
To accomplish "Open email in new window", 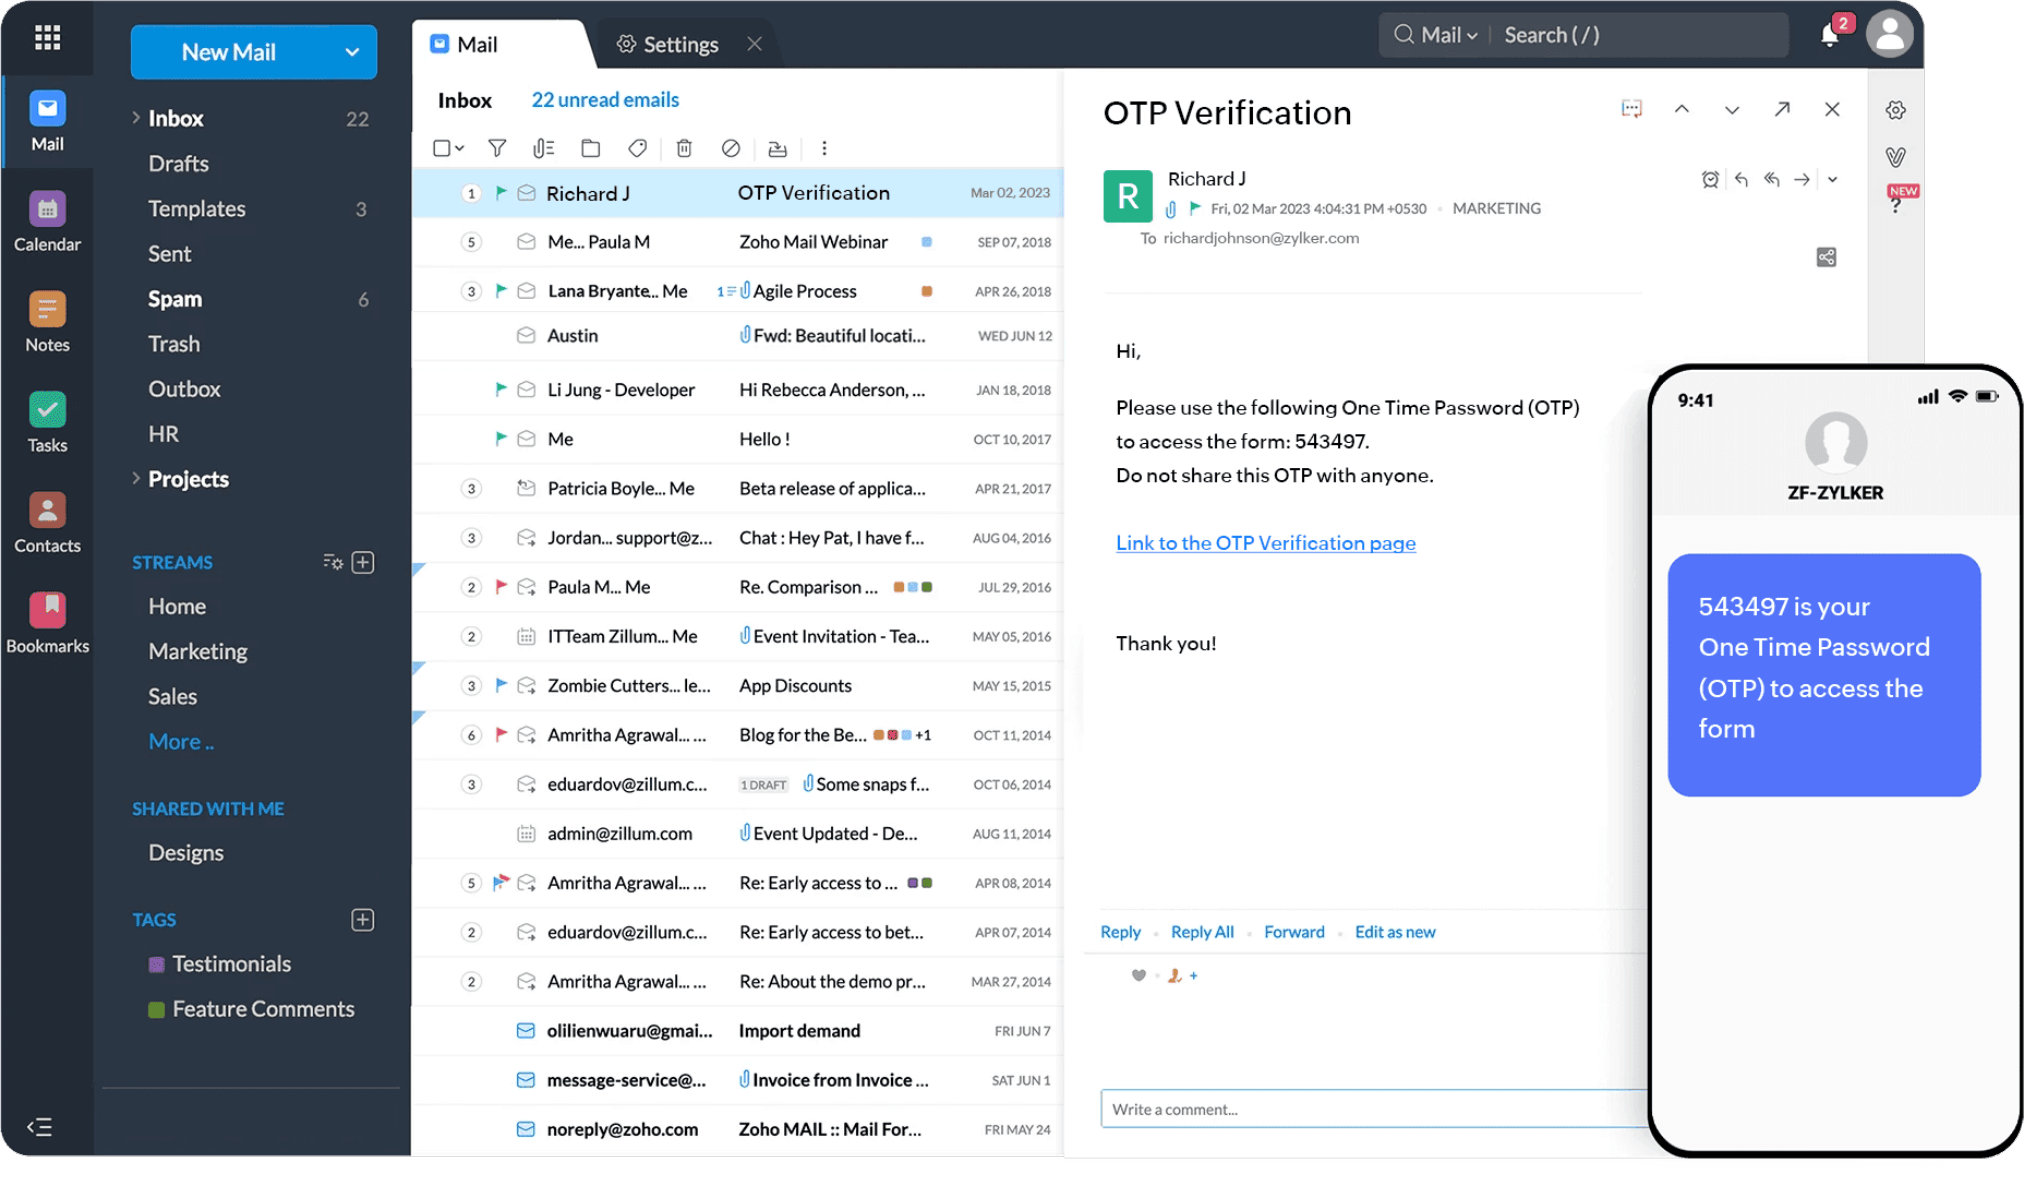I will 1782,109.
